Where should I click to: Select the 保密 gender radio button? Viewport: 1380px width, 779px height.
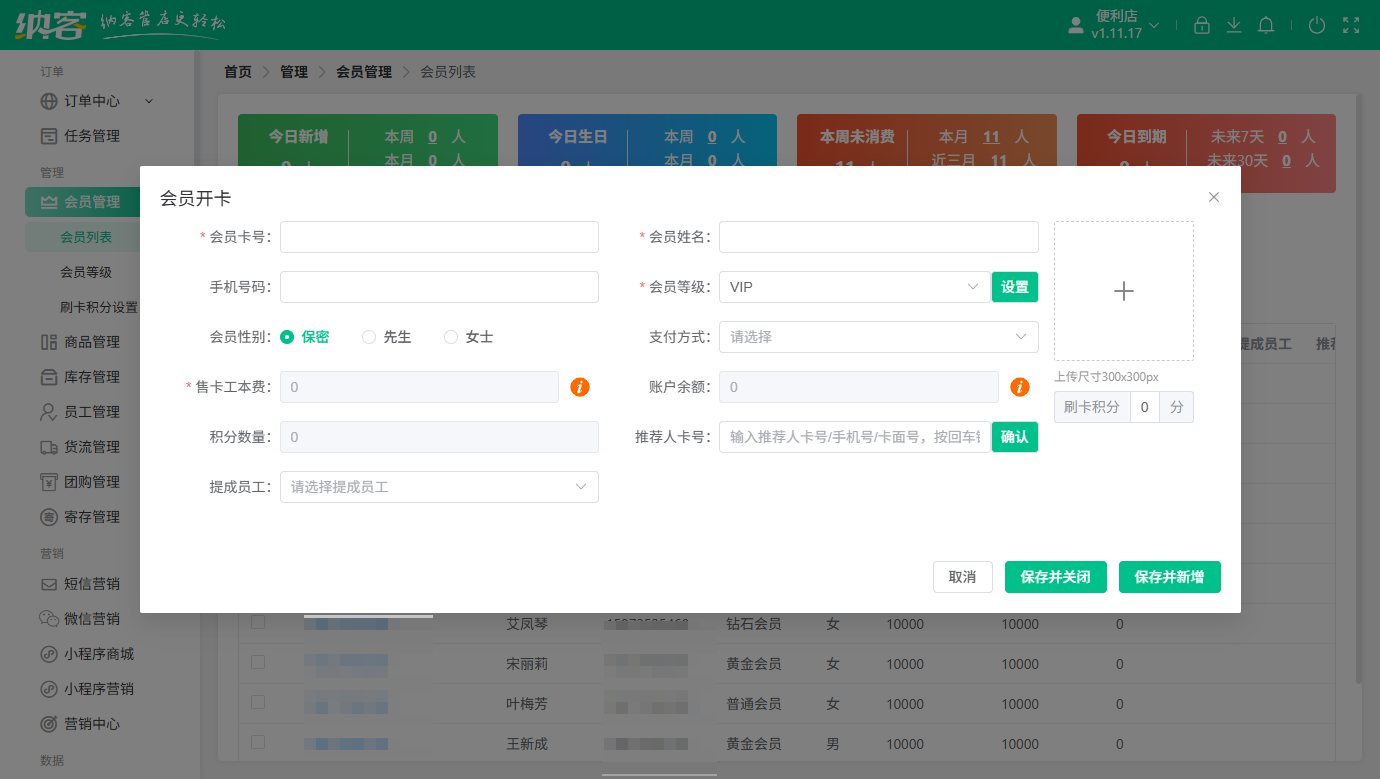coord(287,337)
